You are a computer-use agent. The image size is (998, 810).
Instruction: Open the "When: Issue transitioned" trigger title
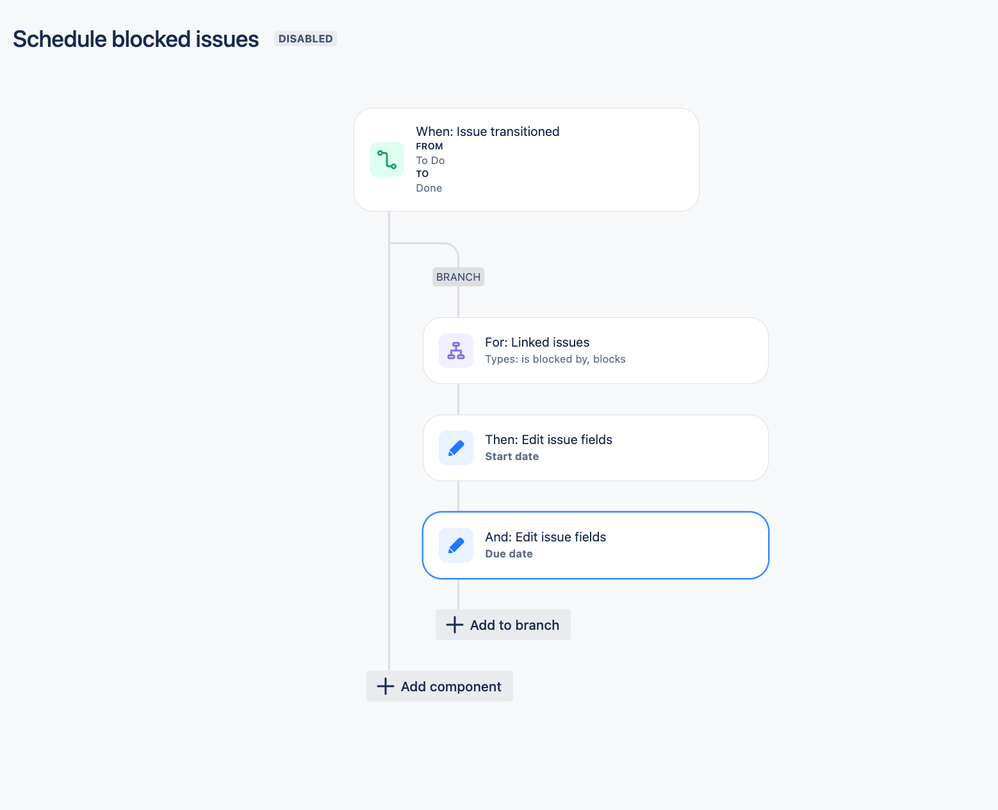(487, 132)
